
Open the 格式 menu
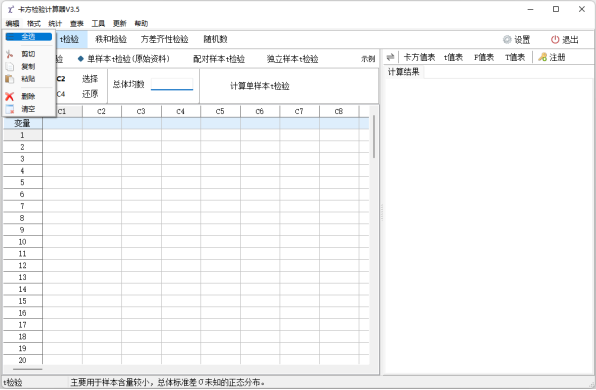pos(34,24)
